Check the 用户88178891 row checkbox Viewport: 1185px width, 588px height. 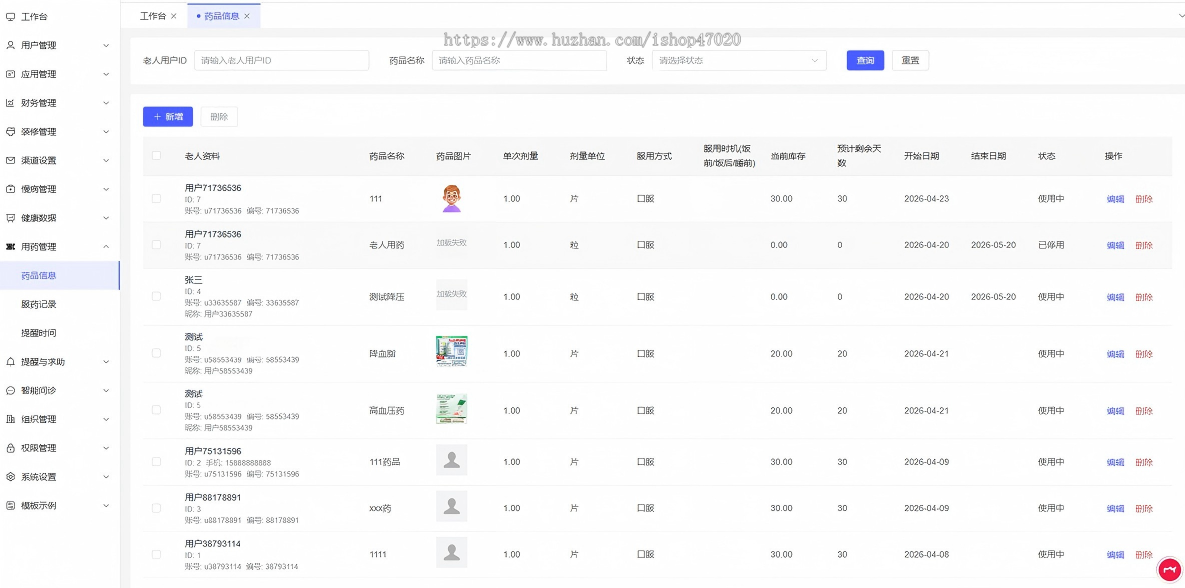(x=156, y=508)
